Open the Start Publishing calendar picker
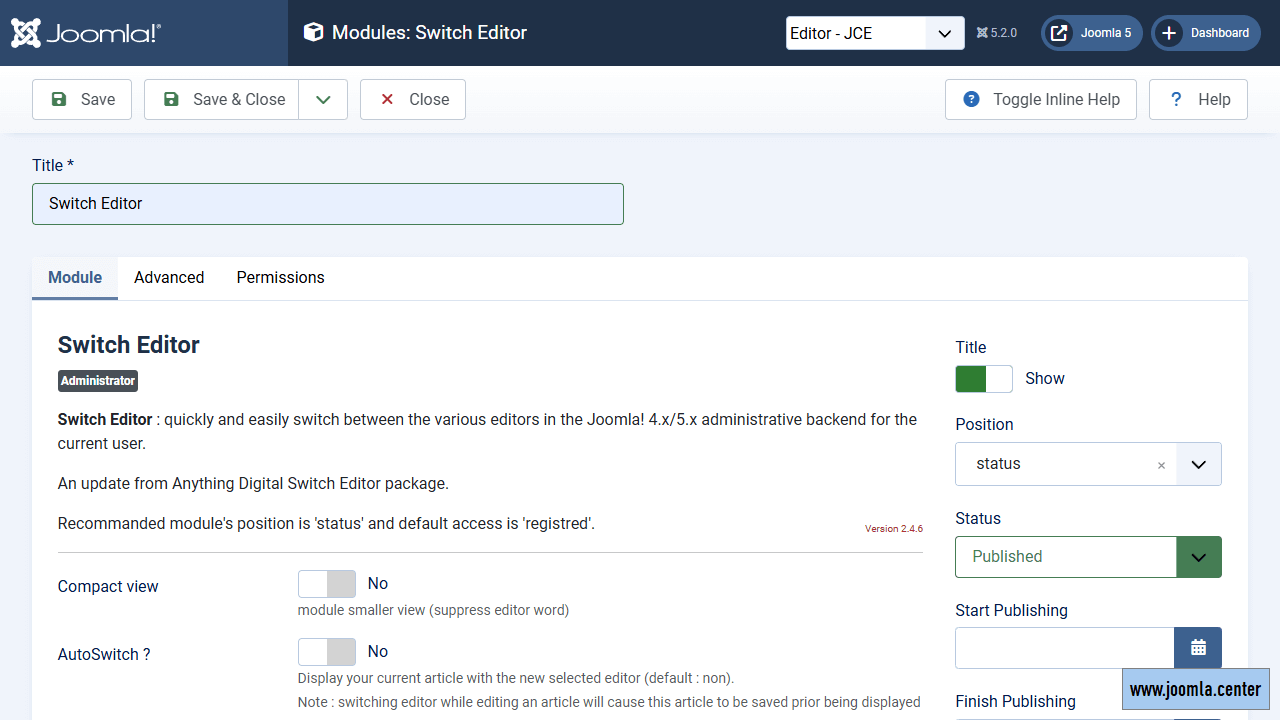Image resolution: width=1280 pixels, height=720 pixels. [1198, 648]
